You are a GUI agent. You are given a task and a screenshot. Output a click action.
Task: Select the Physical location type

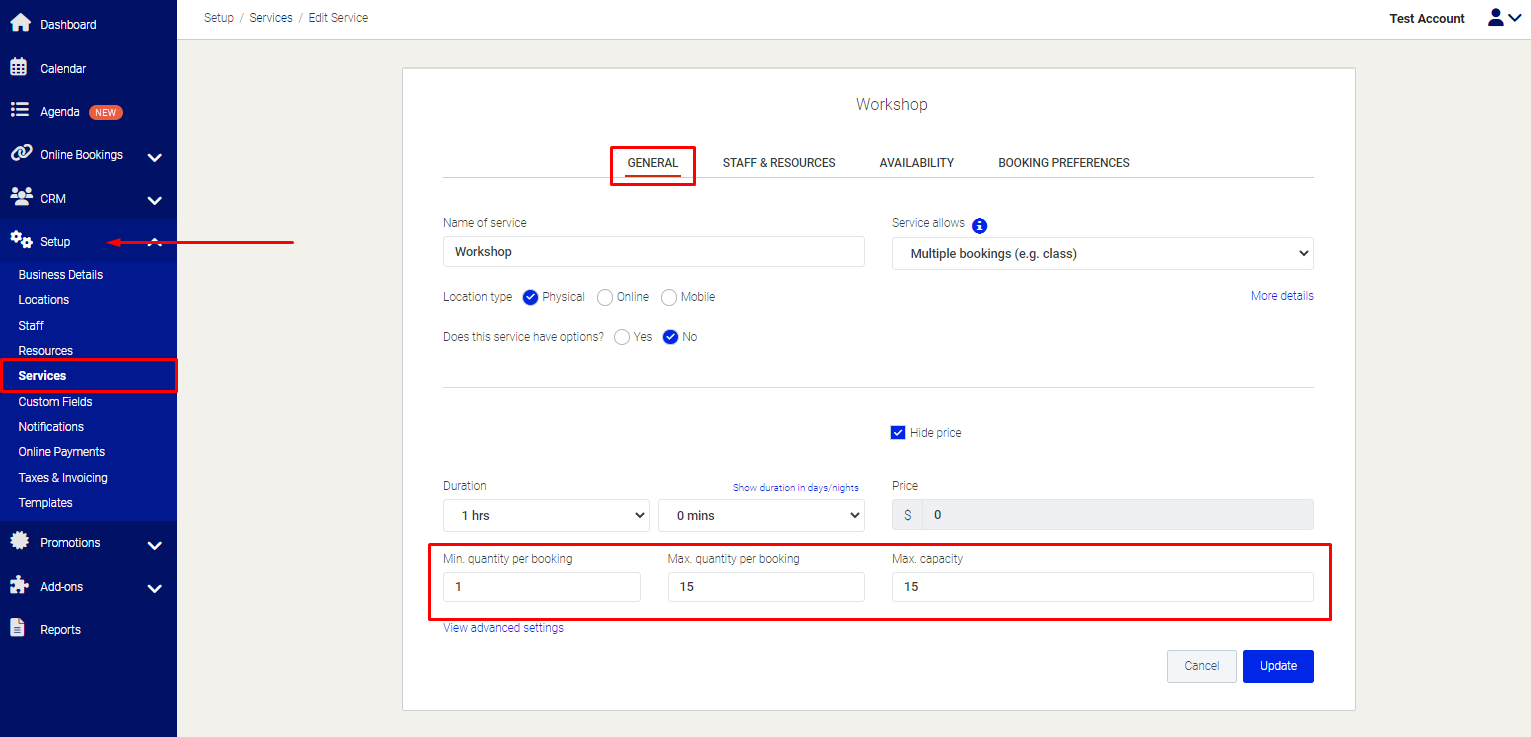[530, 297]
